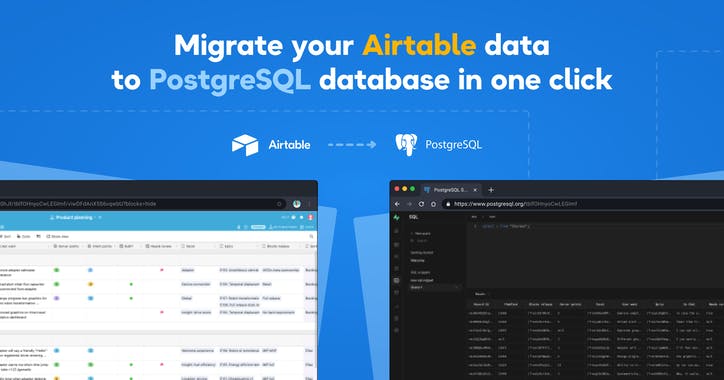Click the home icon in PostgreSQL browser
The image size is (724, 380).
(x=433, y=204)
